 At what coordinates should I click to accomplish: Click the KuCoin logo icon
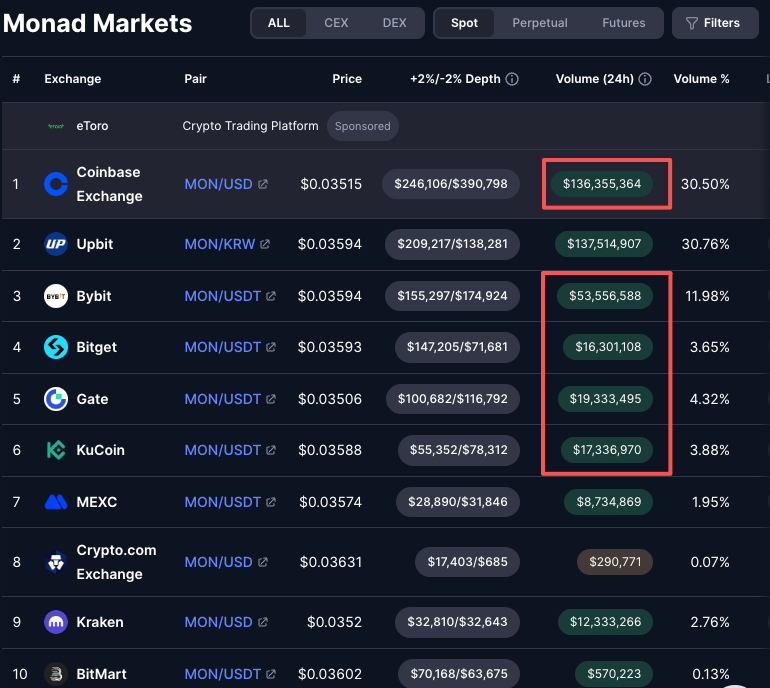coord(56,450)
